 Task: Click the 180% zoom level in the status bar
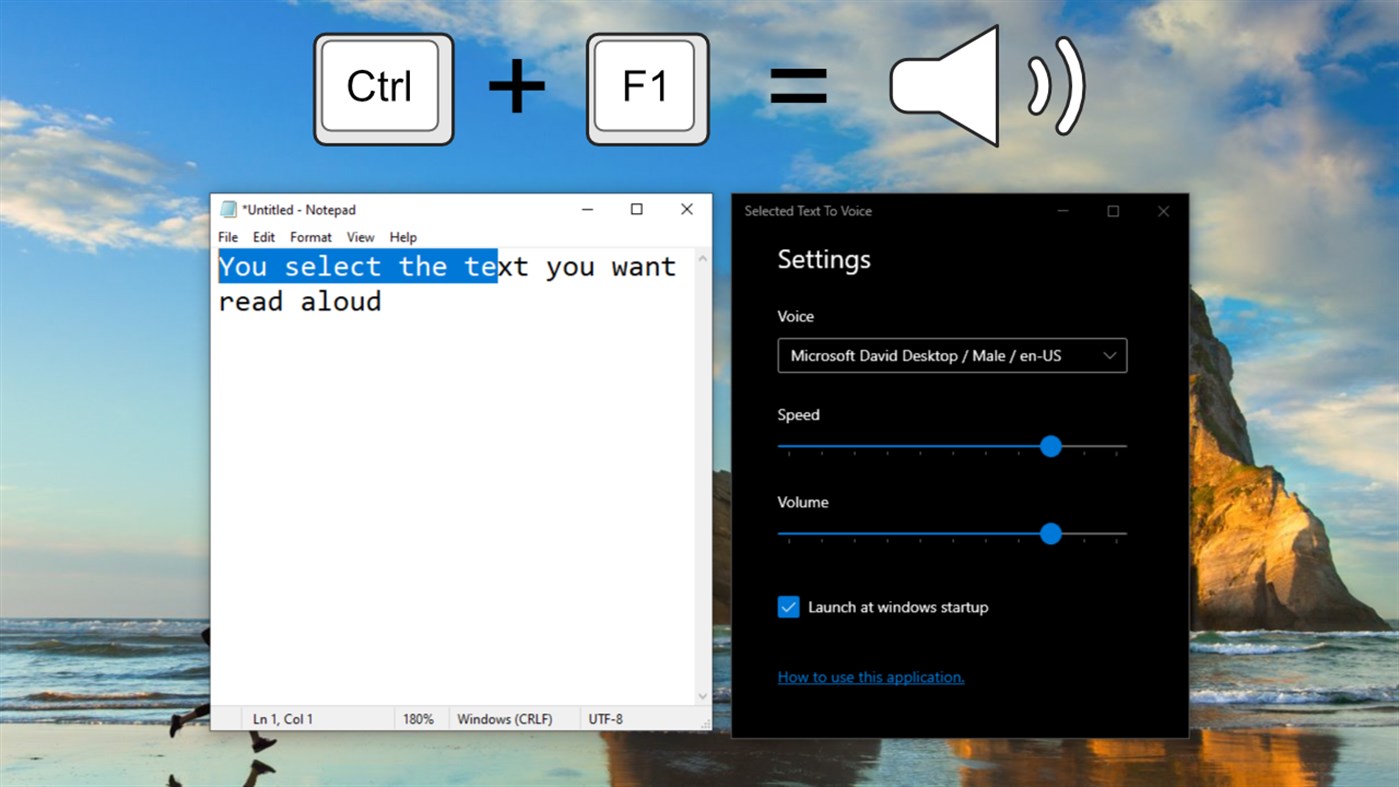click(x=420, y=718)
